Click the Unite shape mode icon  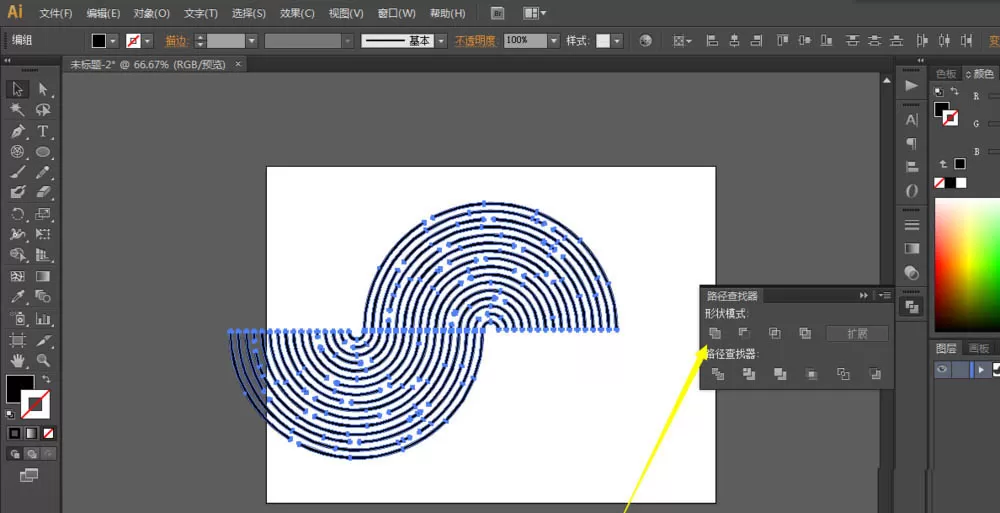click(x=715, y=333)
